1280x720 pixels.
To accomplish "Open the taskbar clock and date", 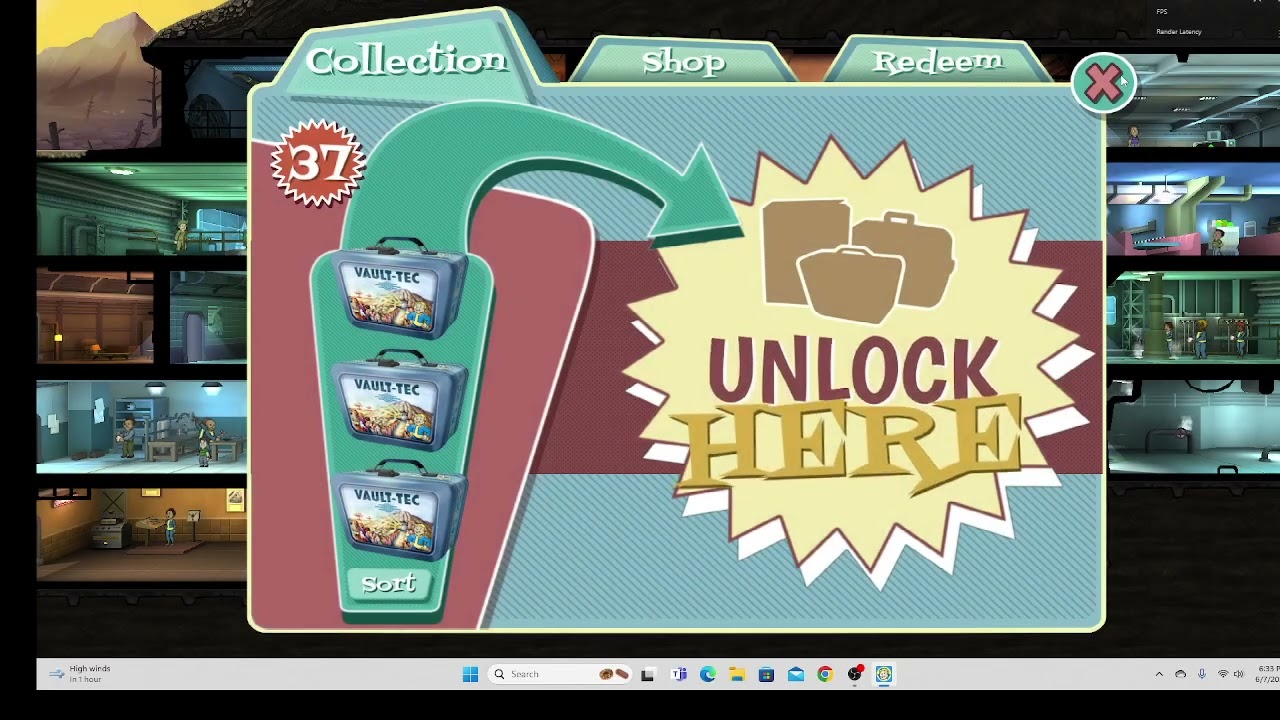I will pos(1267,674).
